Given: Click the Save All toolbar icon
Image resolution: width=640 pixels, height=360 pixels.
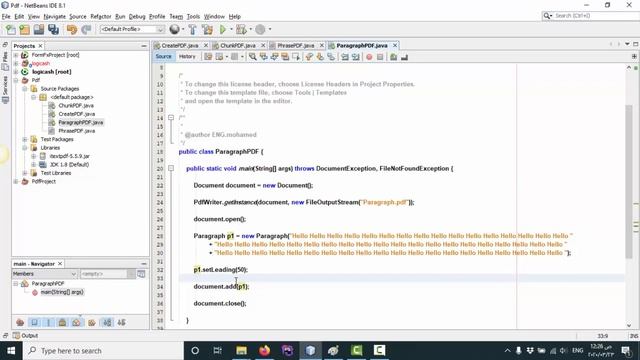Looking at the screenshot, I should [x=53, y=29].
